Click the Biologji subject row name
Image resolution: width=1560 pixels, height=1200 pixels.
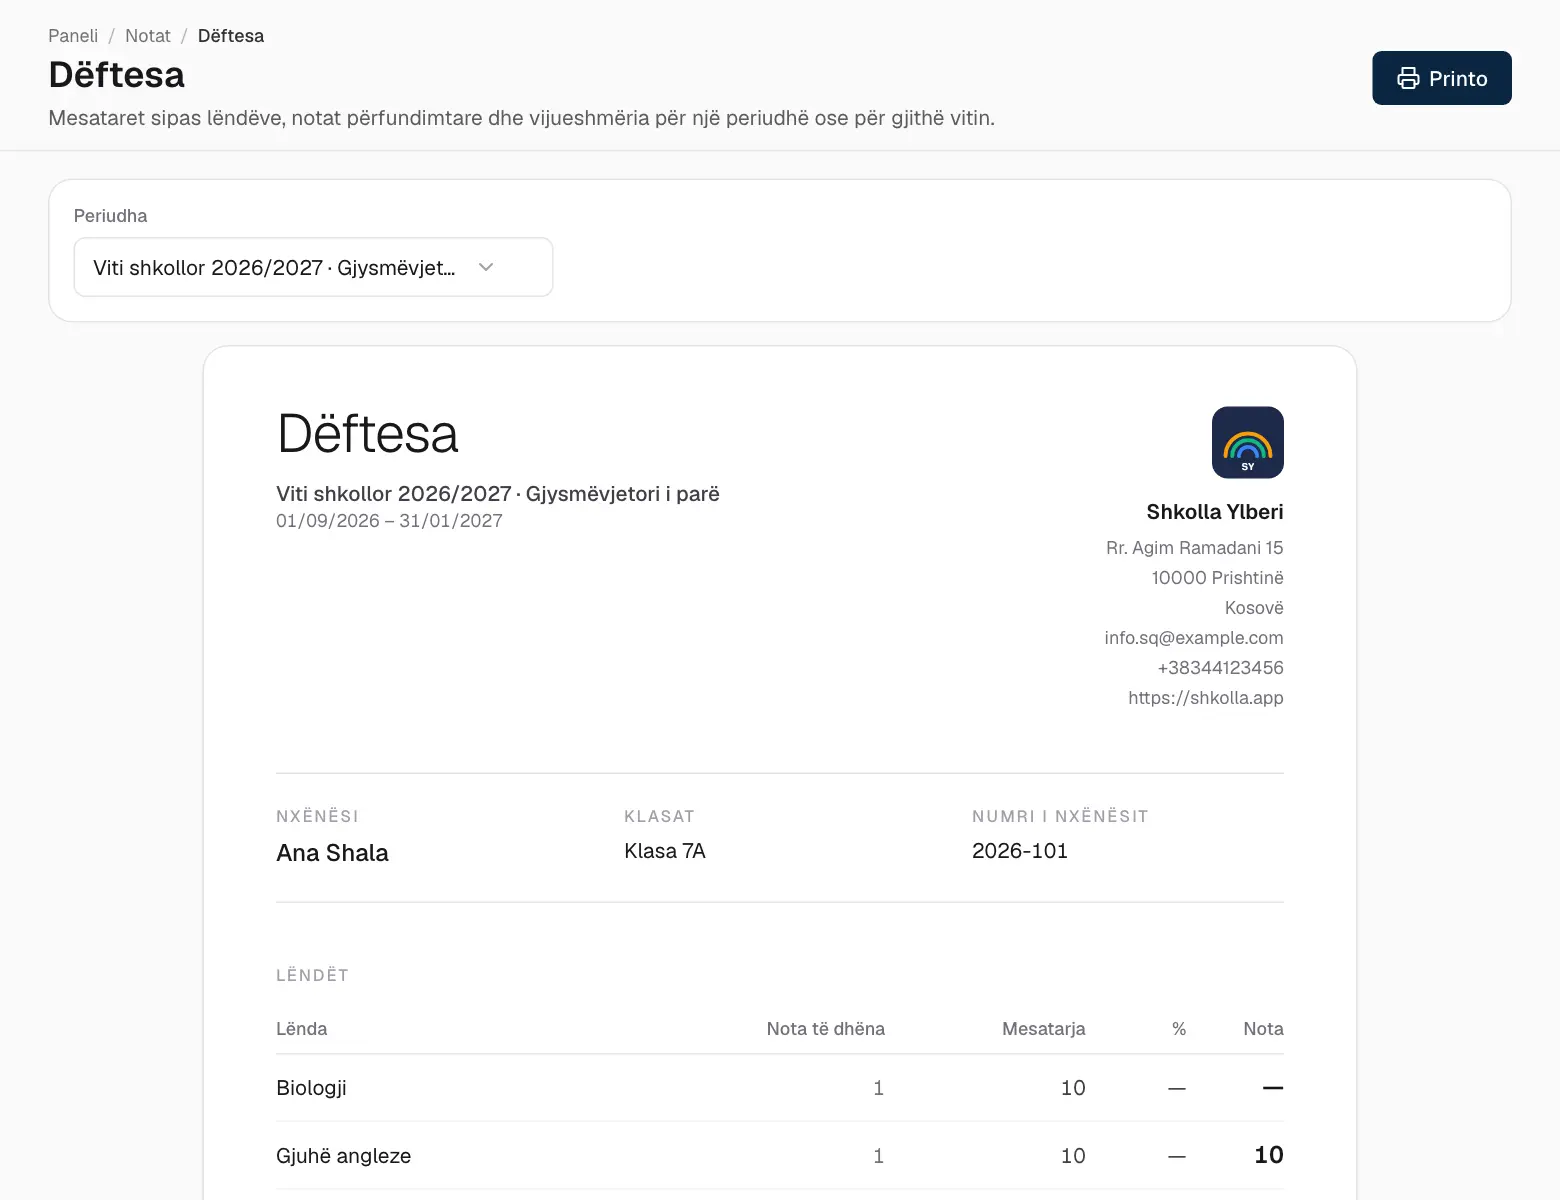(x=311, y=1088)
